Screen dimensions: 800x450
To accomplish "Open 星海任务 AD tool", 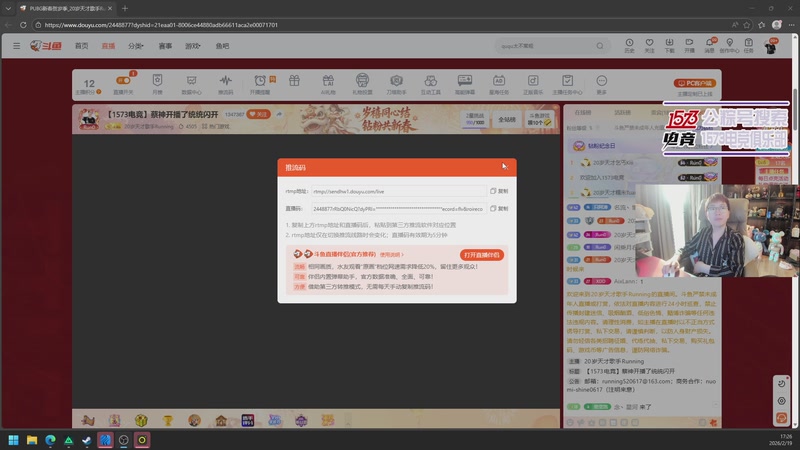I will [499, 84].
